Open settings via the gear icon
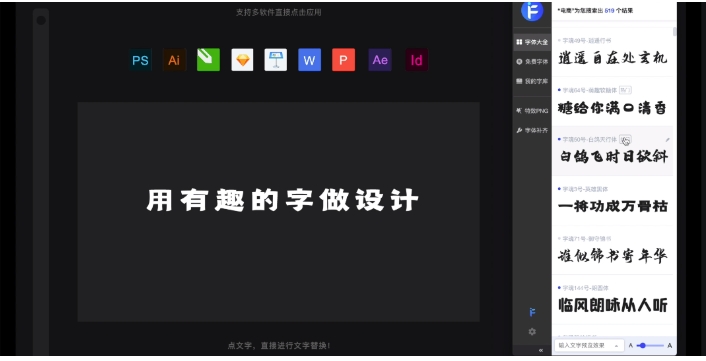The image size is (706, 361). [x=532, y=332]
